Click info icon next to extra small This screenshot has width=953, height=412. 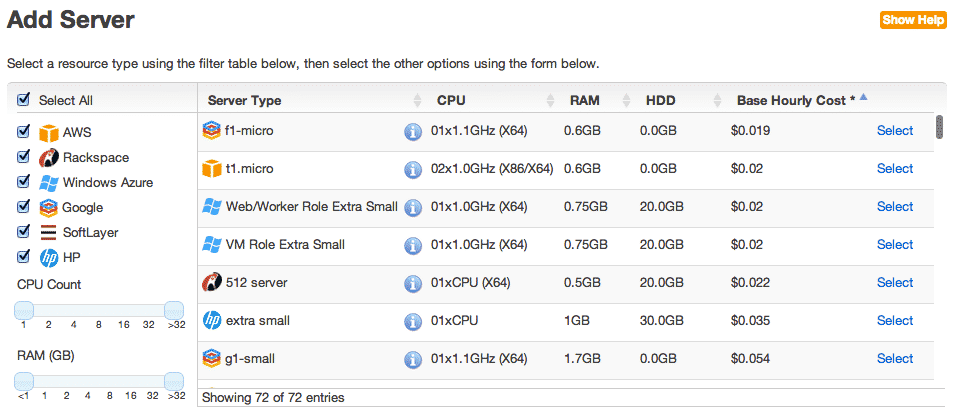(413, 321)
